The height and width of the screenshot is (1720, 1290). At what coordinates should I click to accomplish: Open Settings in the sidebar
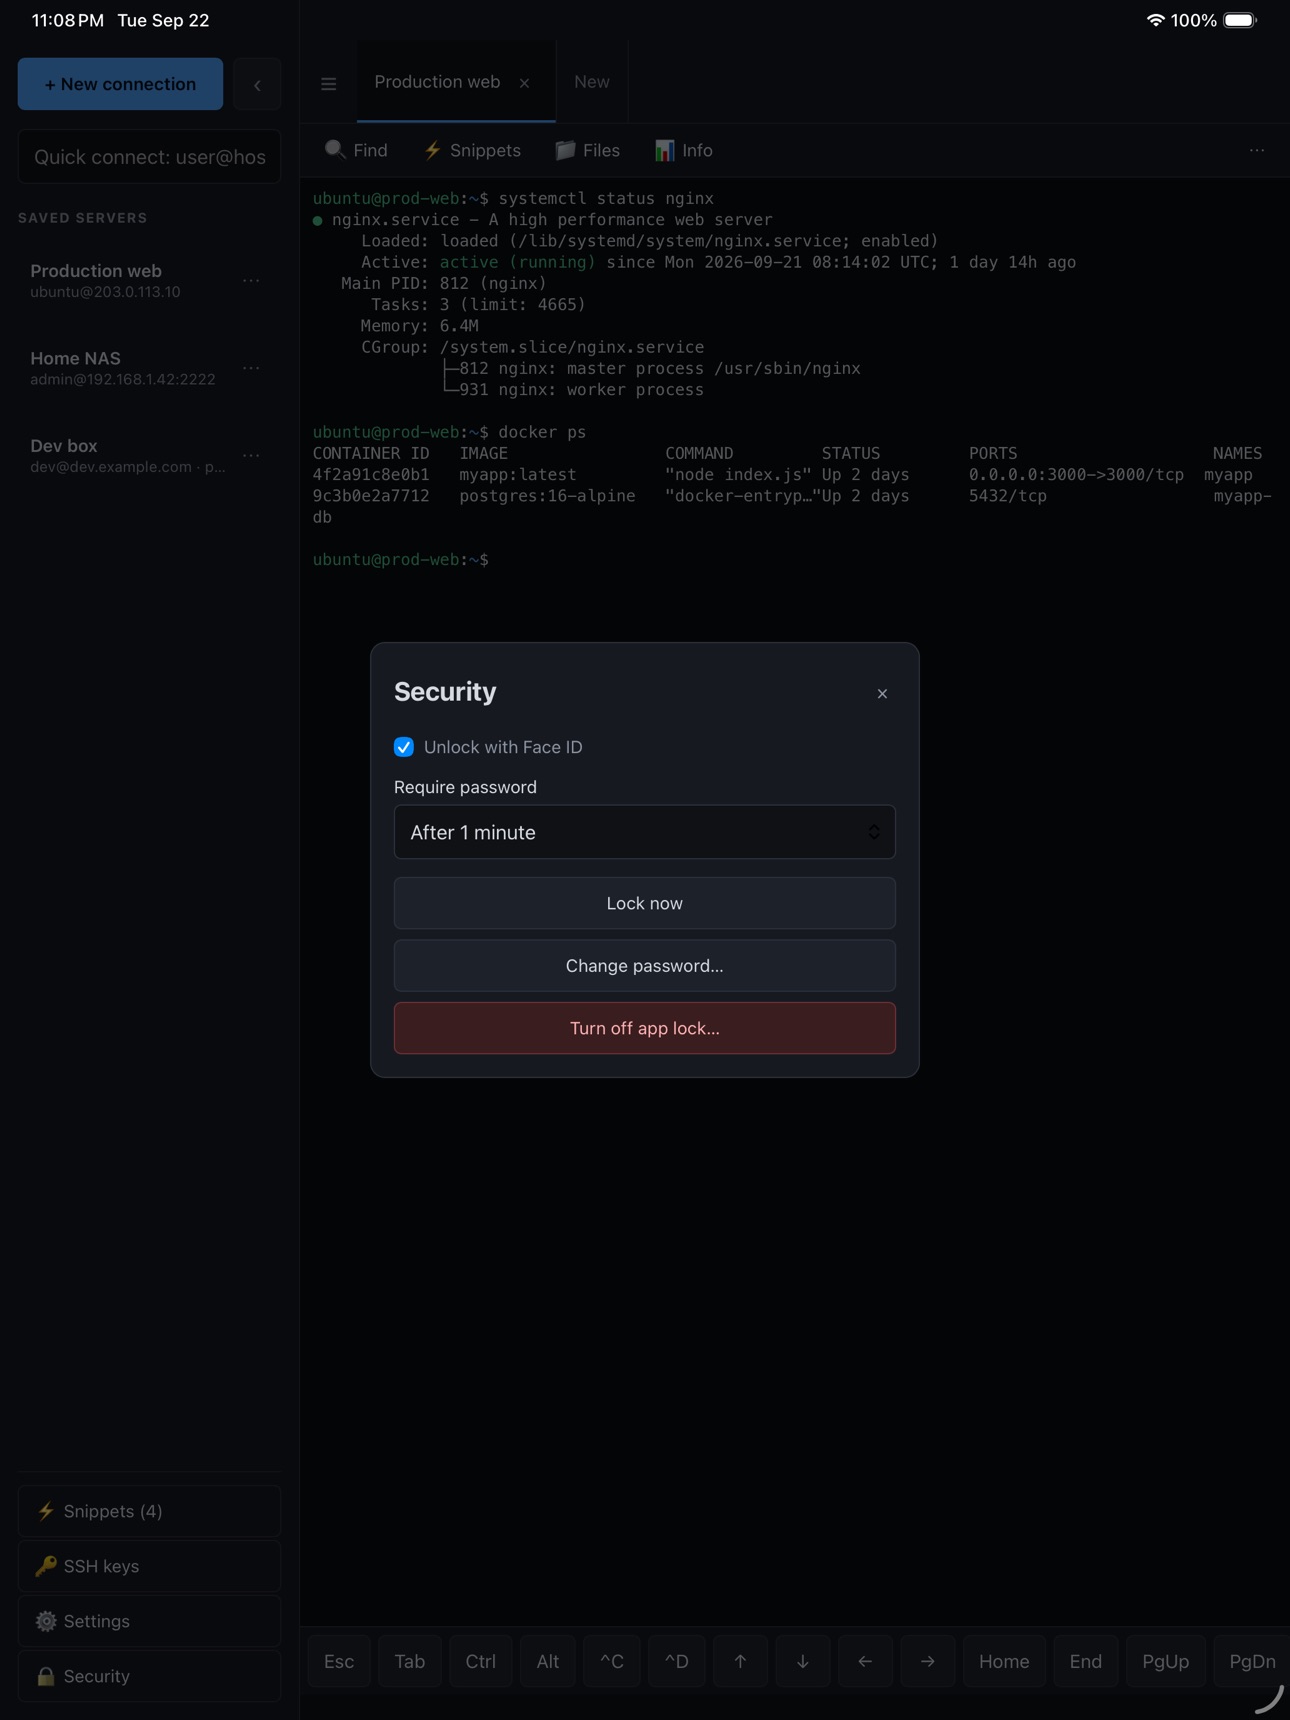(149, 1621)
